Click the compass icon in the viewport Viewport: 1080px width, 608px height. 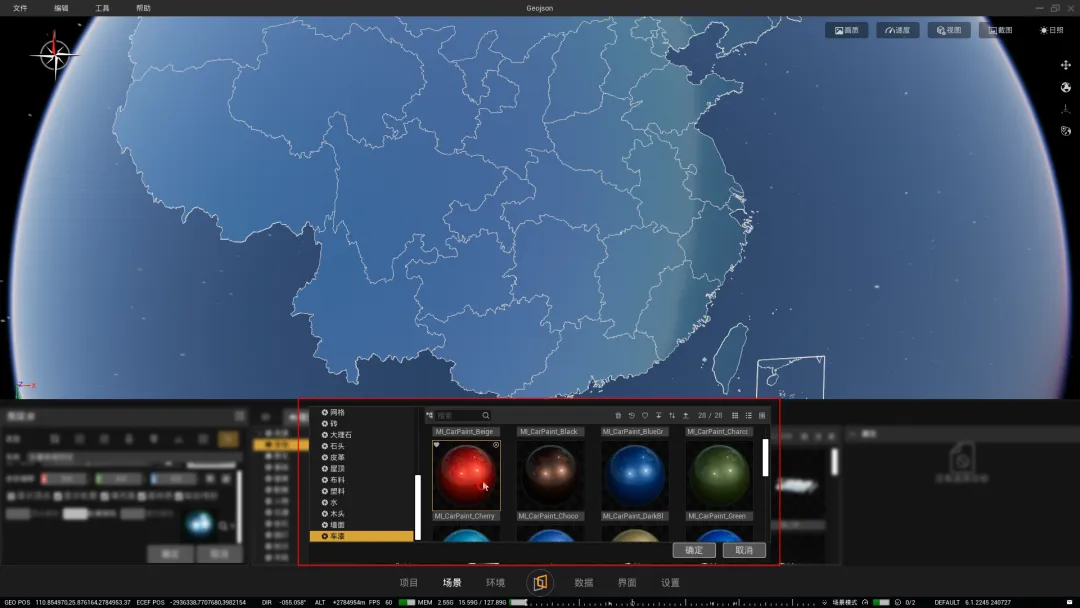coord(54,55)
